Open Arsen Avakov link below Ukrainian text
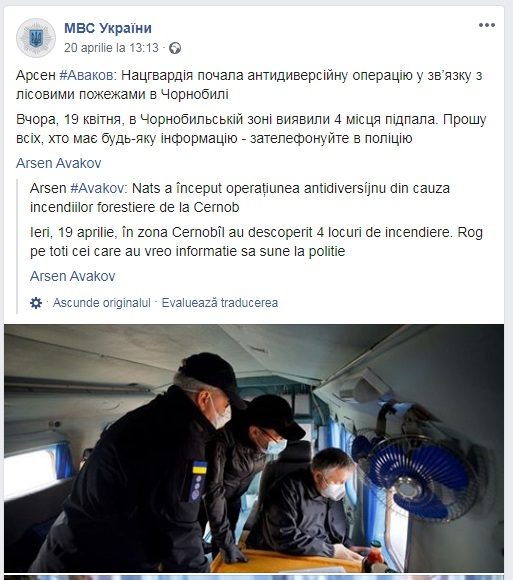 coord(58,163)
